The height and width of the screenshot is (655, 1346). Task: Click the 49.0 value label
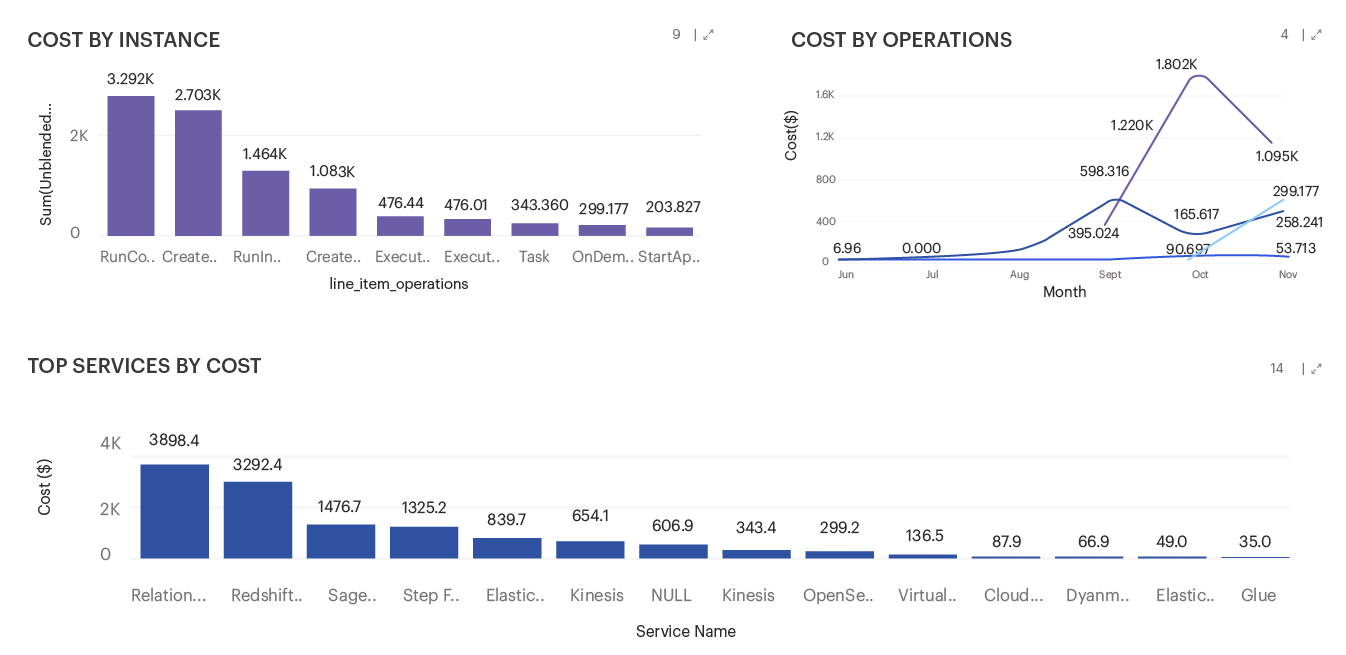coord(1171,541)
